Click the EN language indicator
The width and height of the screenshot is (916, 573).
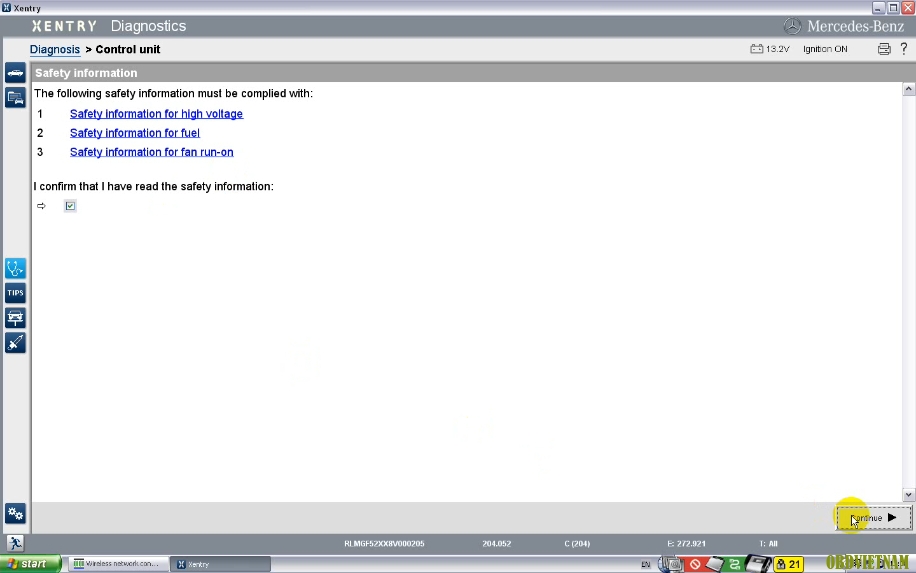[646, 564]
